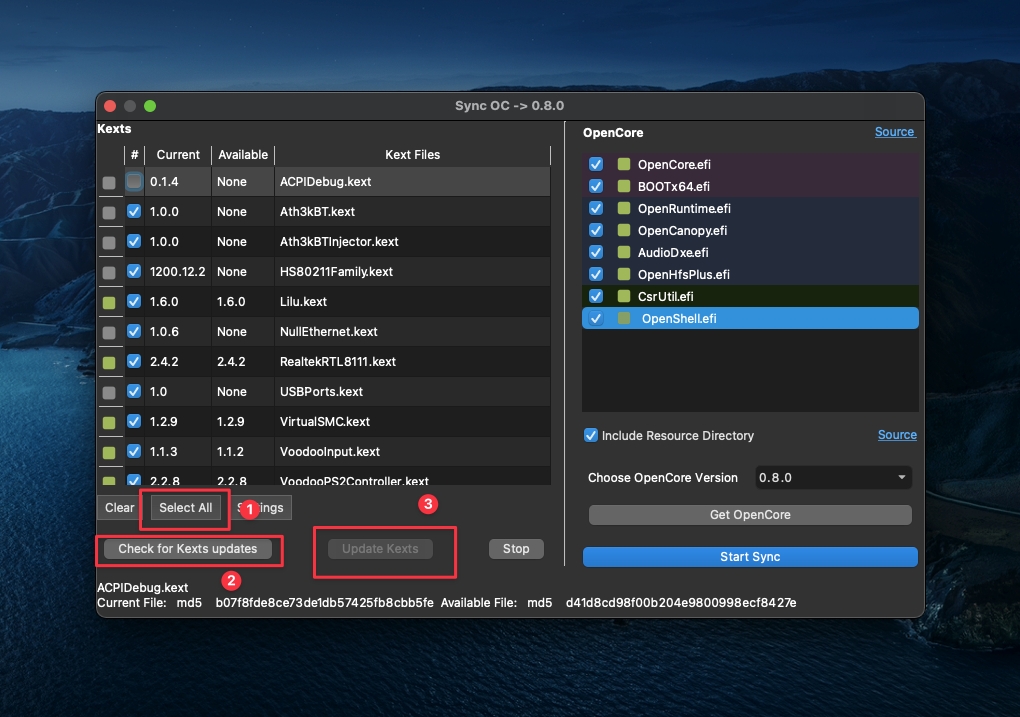Click the Get OpenCore button

(x=750, y=515)
